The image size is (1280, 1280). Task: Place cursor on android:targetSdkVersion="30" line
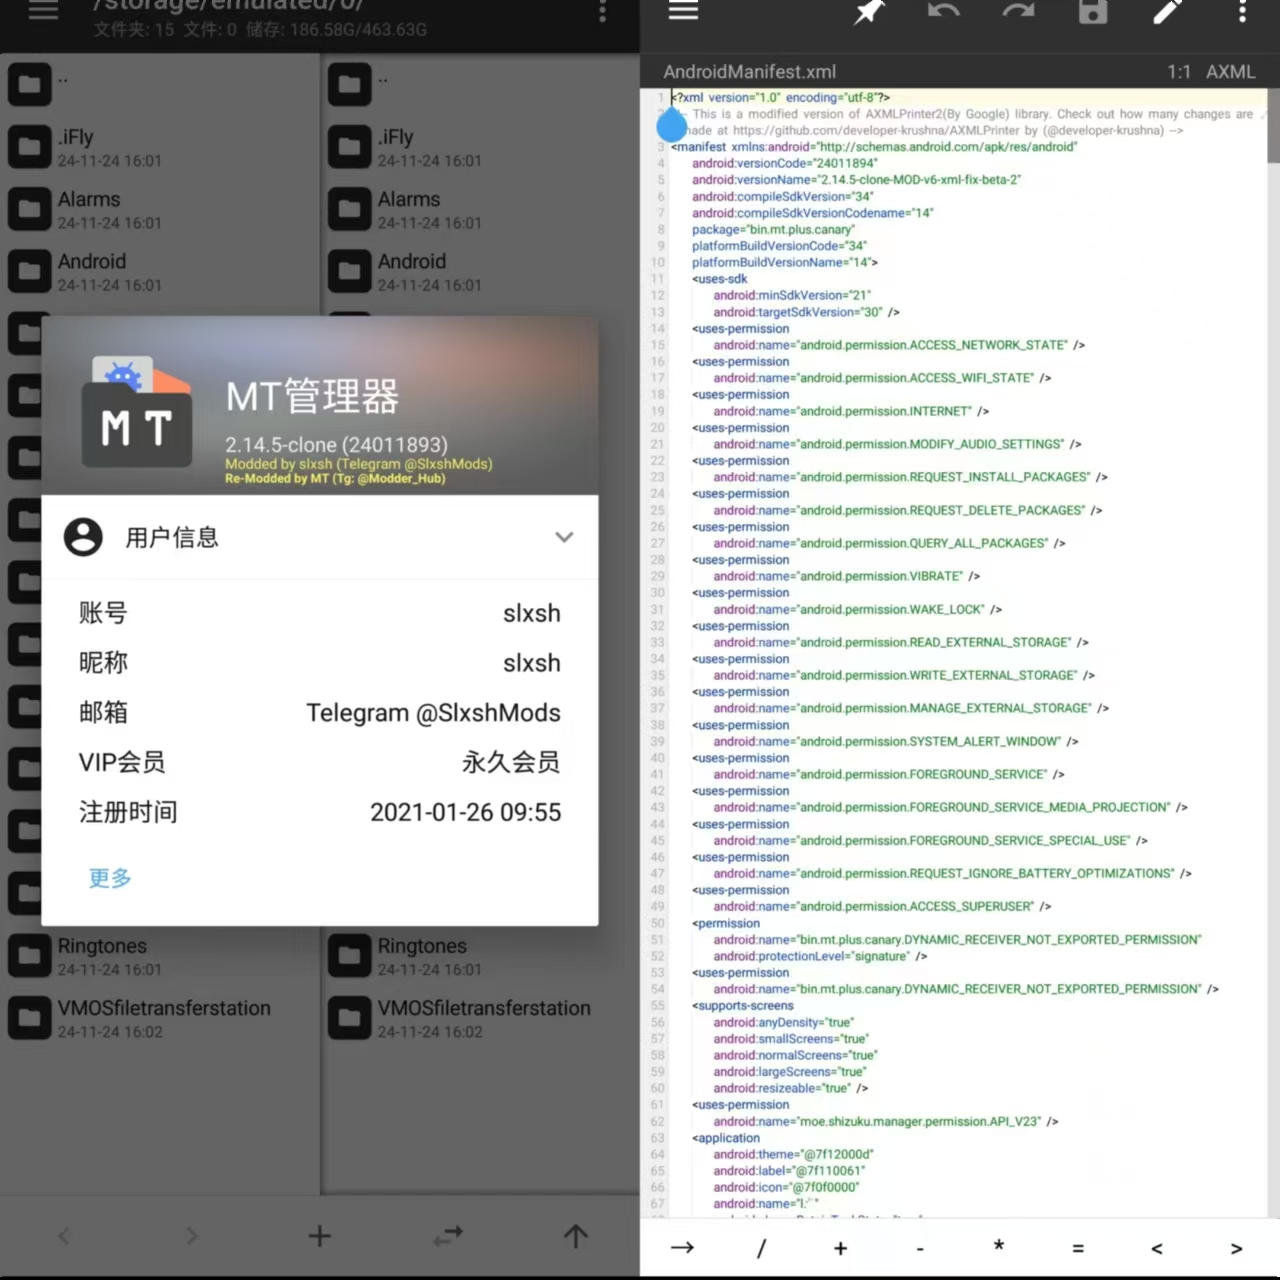click(x=806, y=312)
